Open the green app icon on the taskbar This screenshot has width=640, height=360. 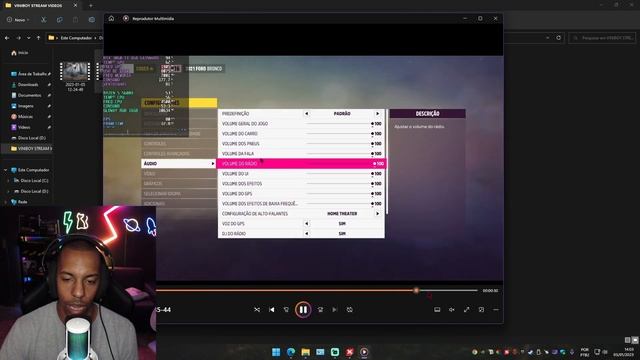(335, 352)
